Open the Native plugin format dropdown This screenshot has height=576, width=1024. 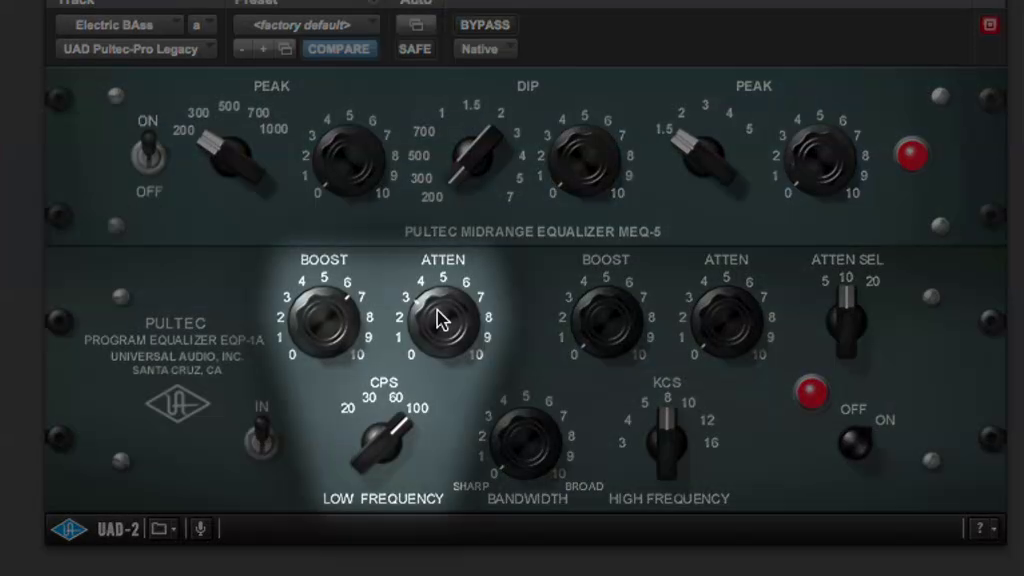coord(485,49)
